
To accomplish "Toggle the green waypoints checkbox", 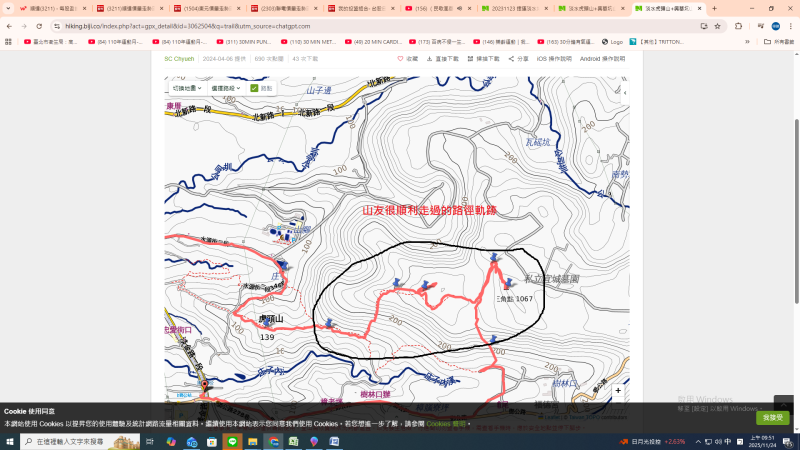I will click(x=254, y=88).
